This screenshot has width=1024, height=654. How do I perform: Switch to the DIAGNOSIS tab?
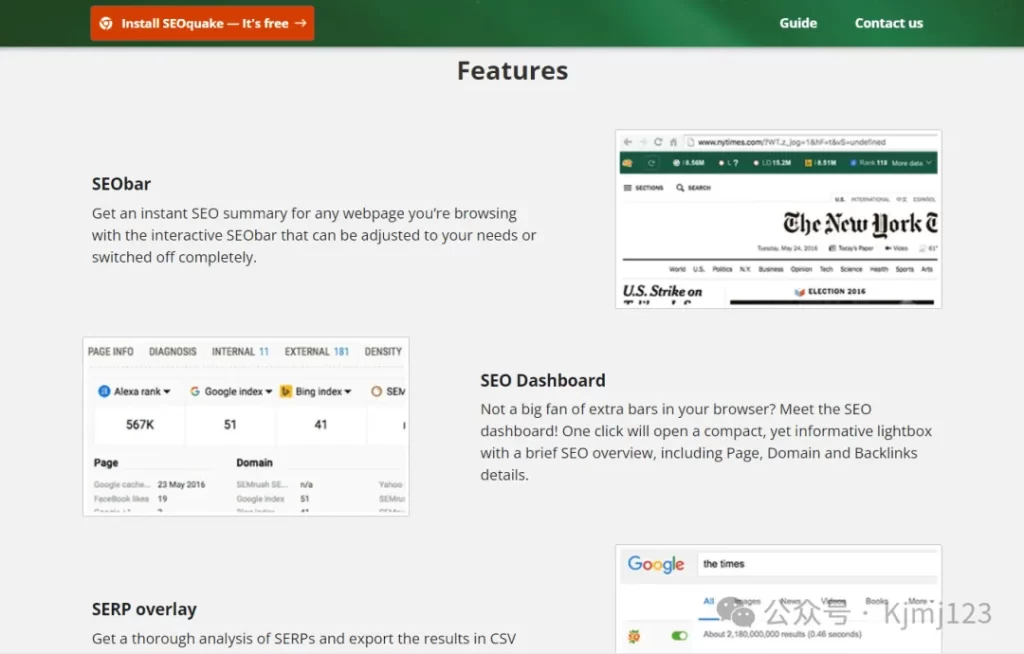point(172,352)
